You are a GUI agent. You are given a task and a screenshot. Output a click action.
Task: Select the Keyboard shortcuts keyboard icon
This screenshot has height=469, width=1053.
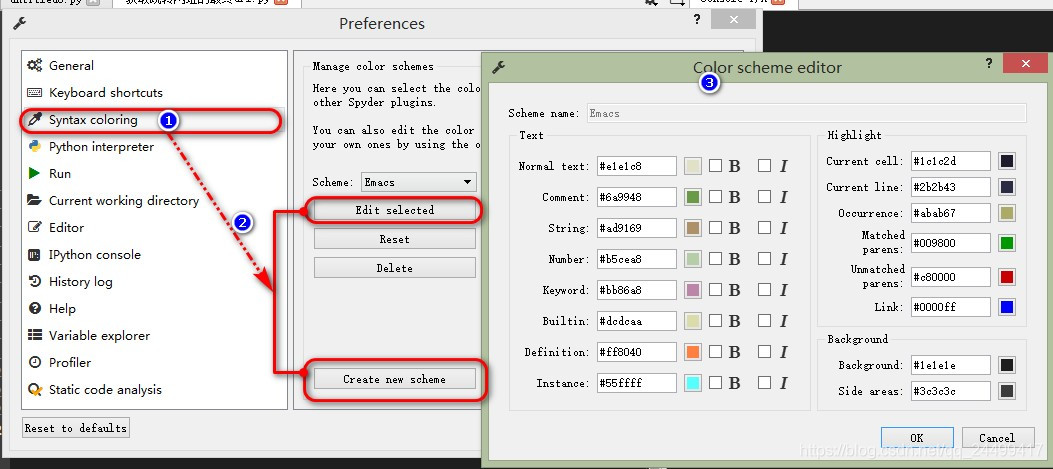[x=34, y=93]
